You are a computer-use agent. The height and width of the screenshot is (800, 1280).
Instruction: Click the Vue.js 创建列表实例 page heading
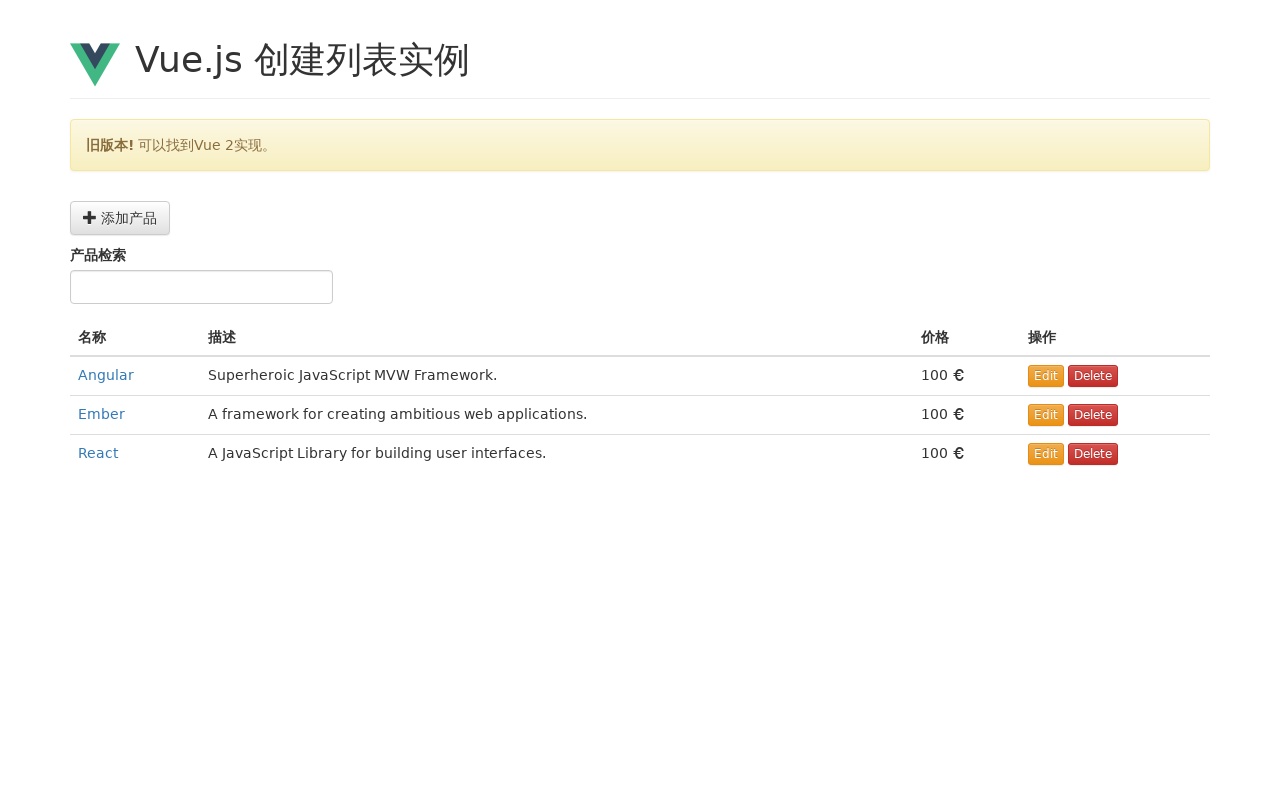[x=302, y=60]
